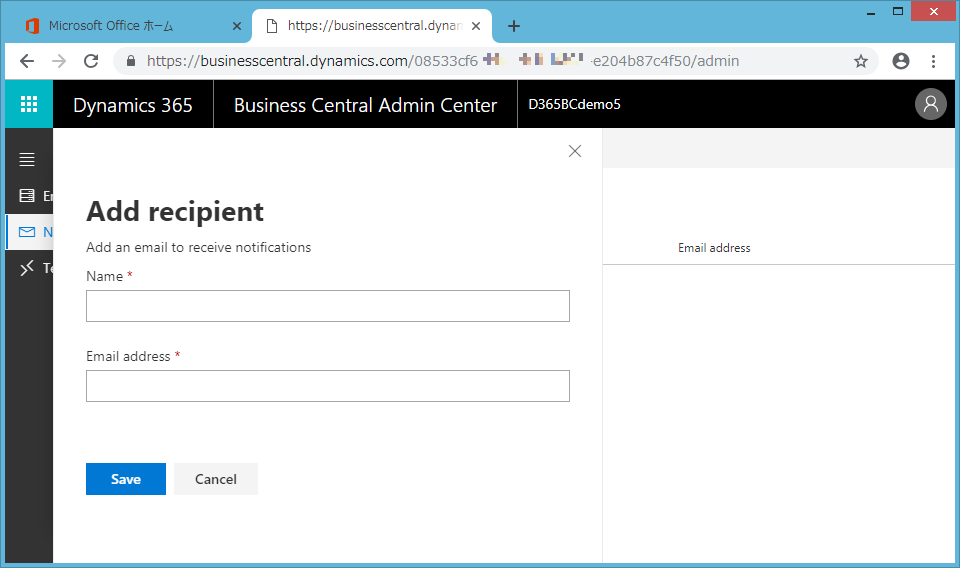Open the Environments sidebar icon
Screen dimensions: 960x568
[x=27, y=196]
